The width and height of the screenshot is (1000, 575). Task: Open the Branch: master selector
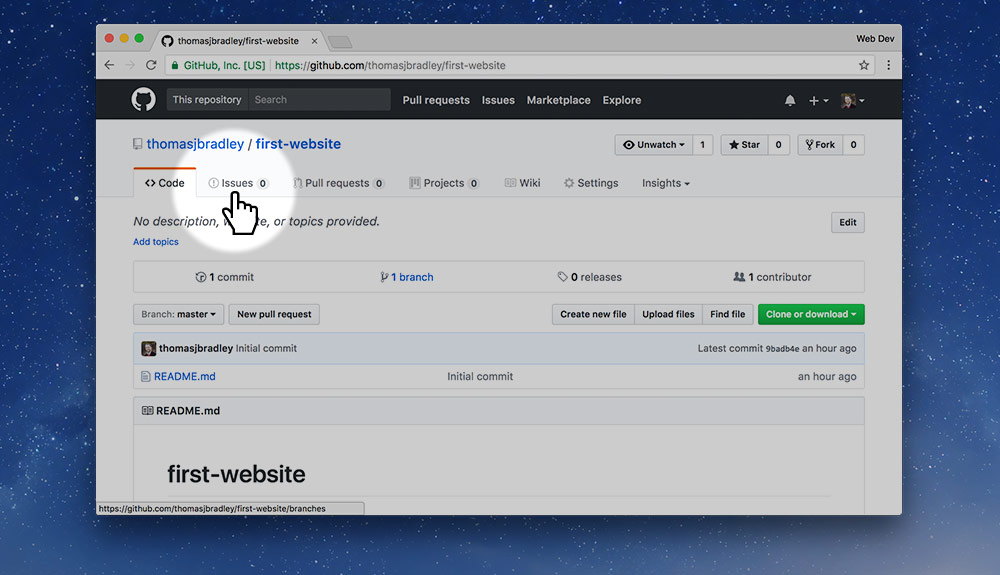click(178, 314)
